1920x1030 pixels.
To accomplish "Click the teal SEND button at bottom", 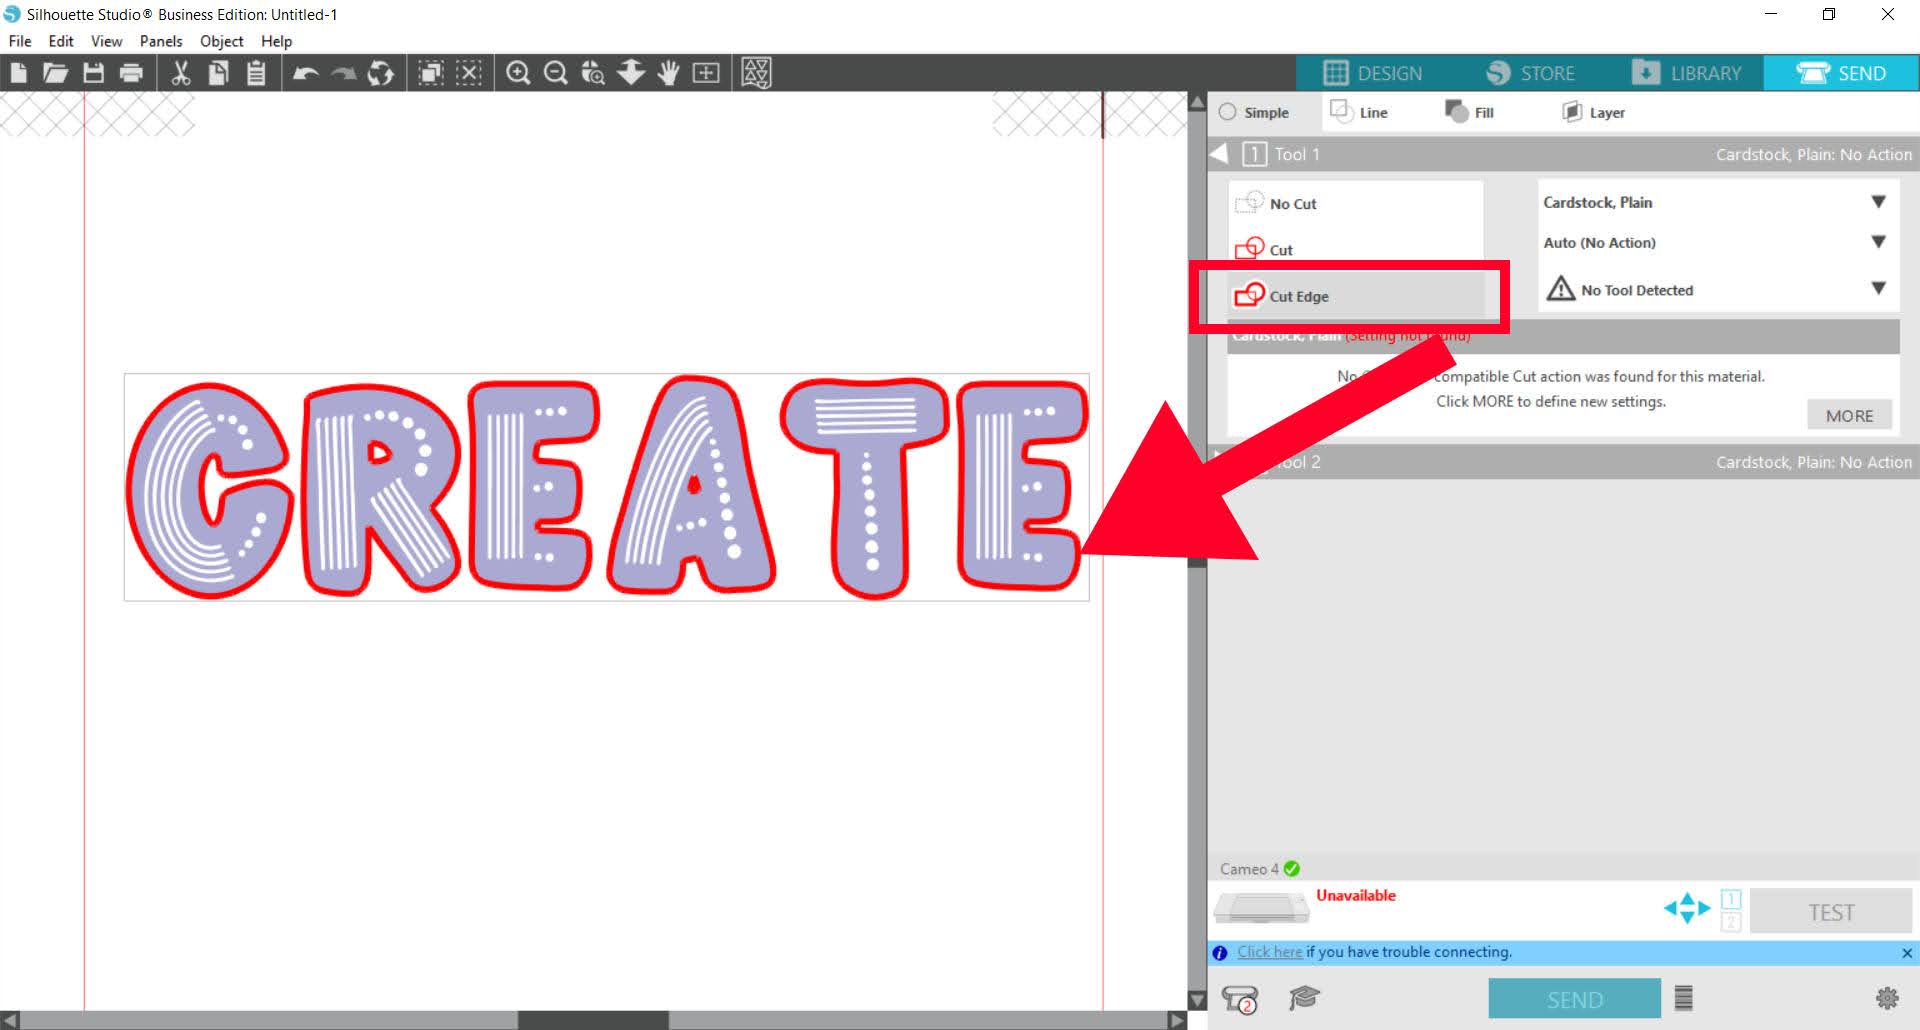I will (1575, 999).
